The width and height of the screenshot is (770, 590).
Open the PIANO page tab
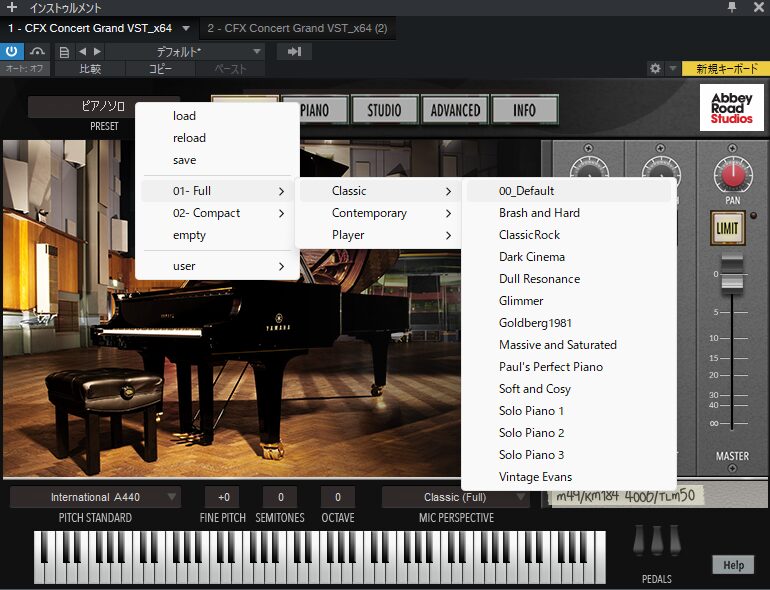pyautogui.click(x=314, y=110)
